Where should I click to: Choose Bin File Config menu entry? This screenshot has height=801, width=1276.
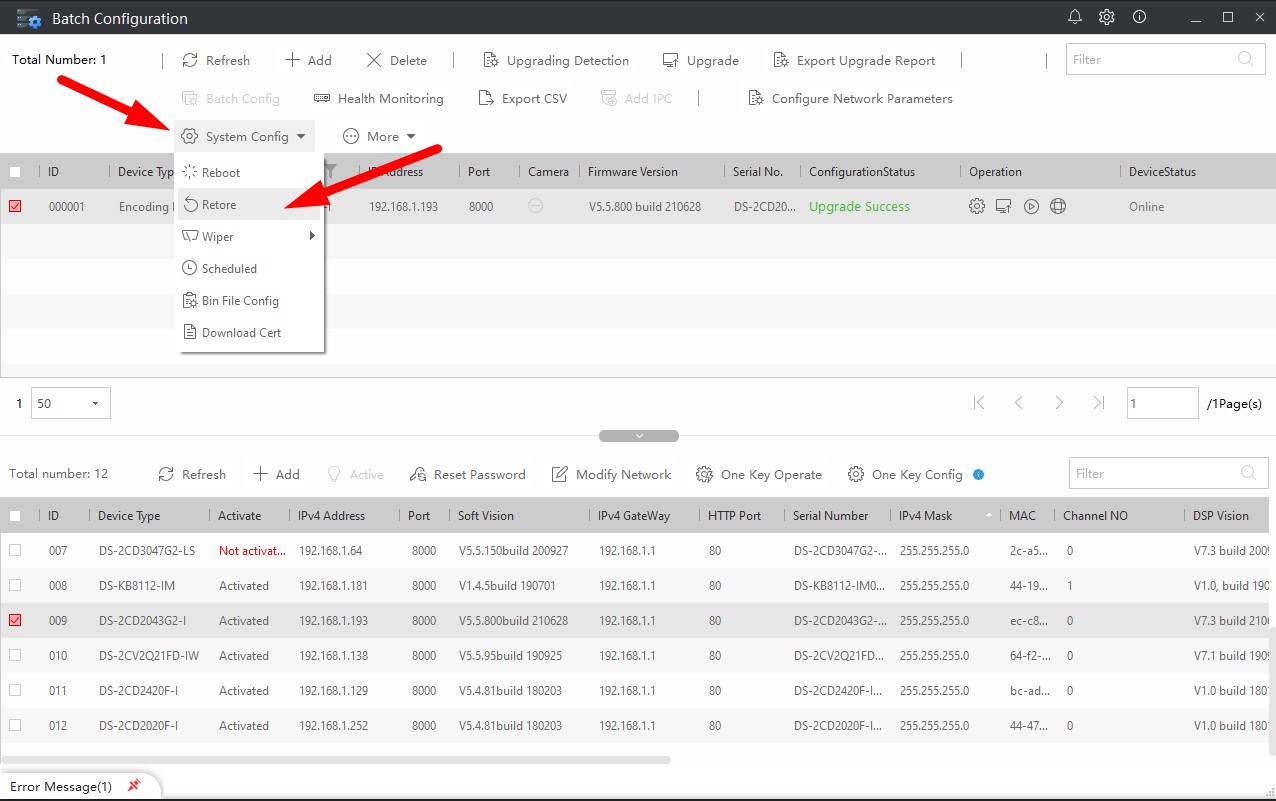[240, 301]
